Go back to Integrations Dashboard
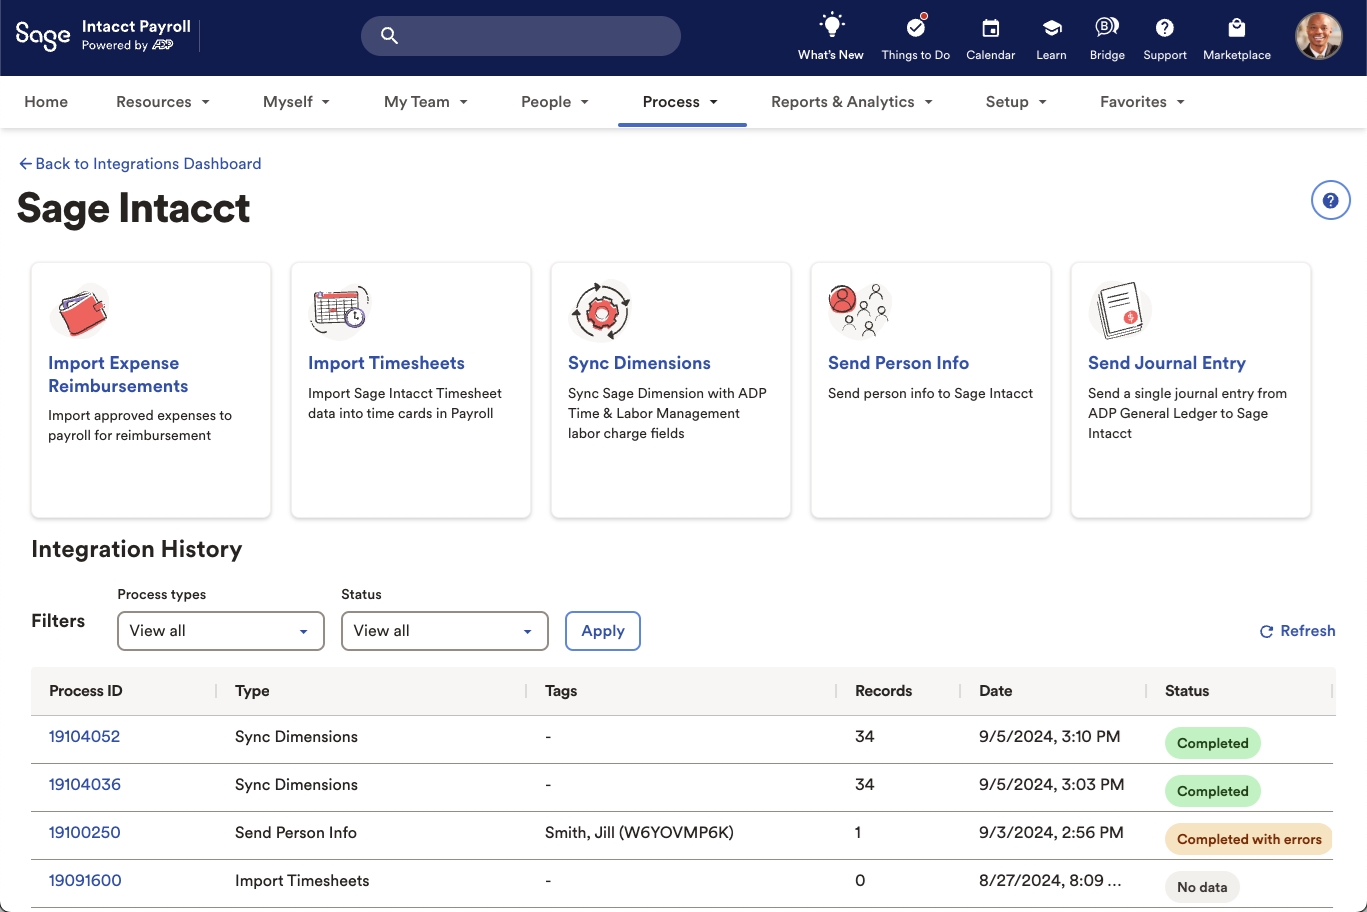 click(140, 164)
